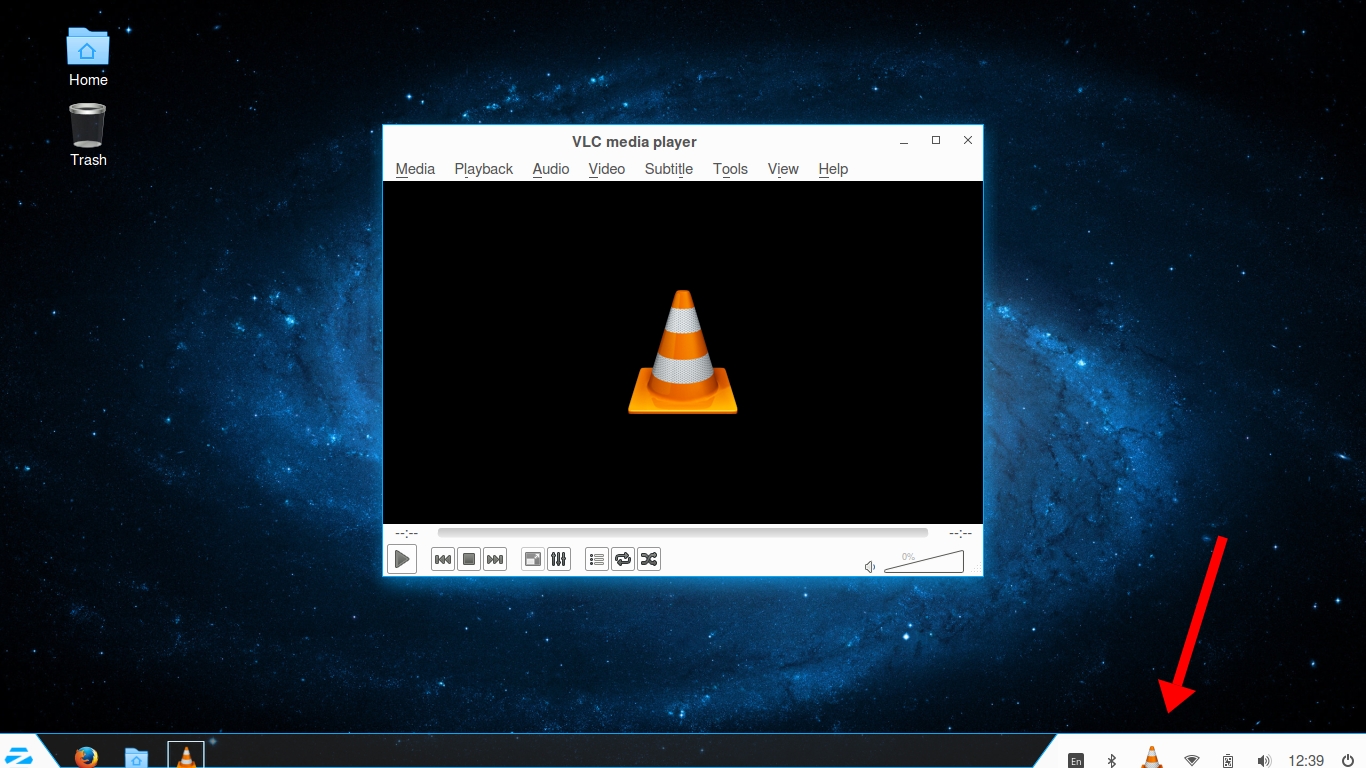
Task: Open the Home folder on desktop
Action: click(88, 57)
